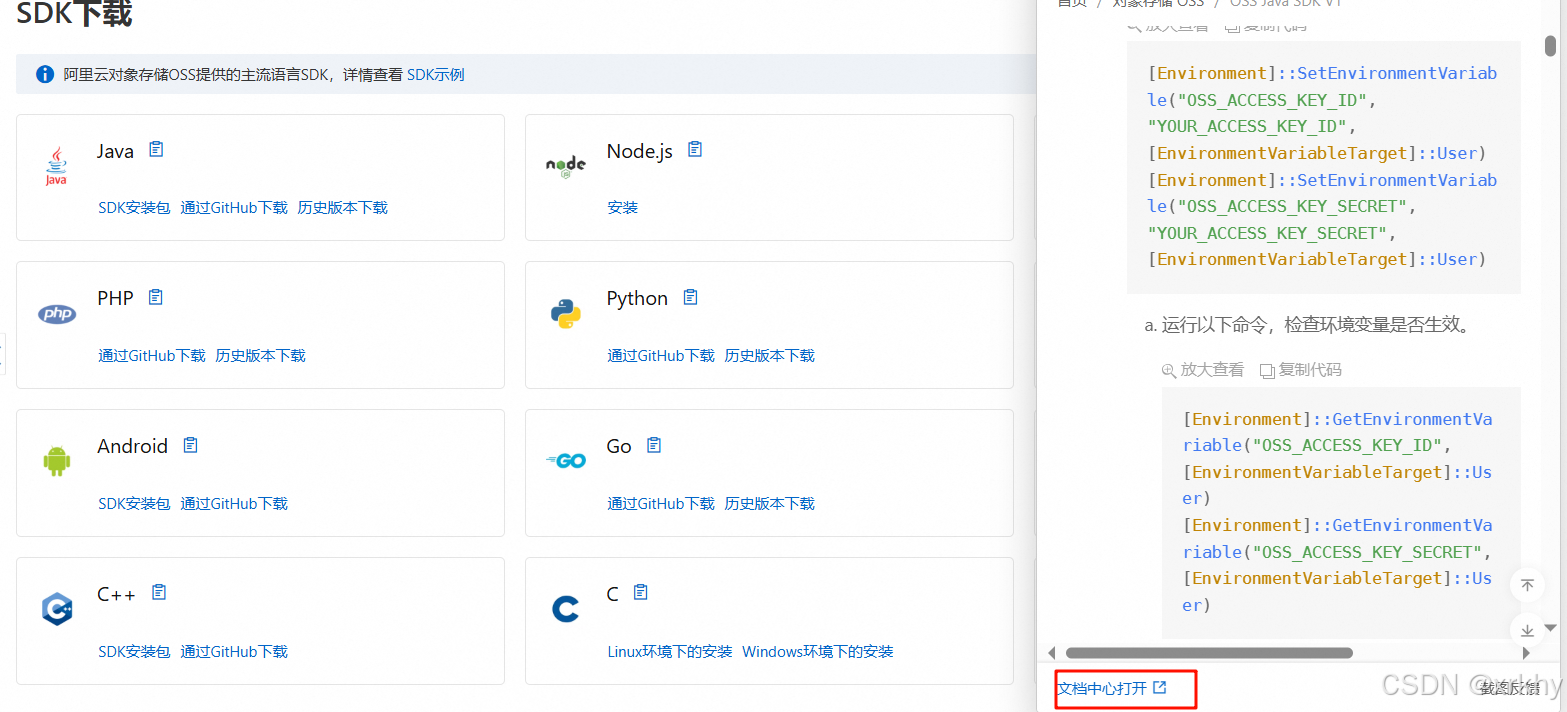This screenshot has width=1567, height=712.
Task: Open Android 通过GitHub下载 link
Action: coord(234,504)
